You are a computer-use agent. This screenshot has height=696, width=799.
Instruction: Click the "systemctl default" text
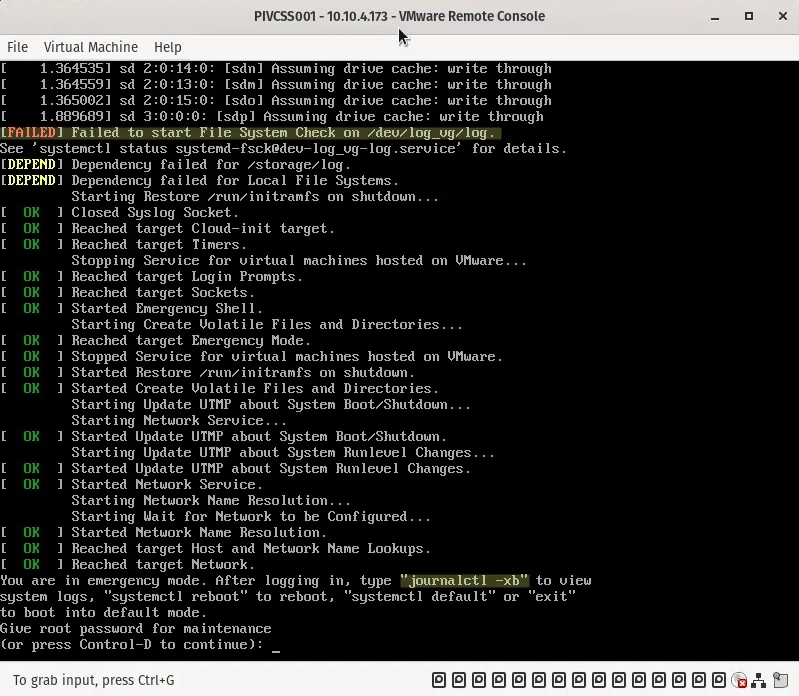pyautogui.click(x=420, y=597)
